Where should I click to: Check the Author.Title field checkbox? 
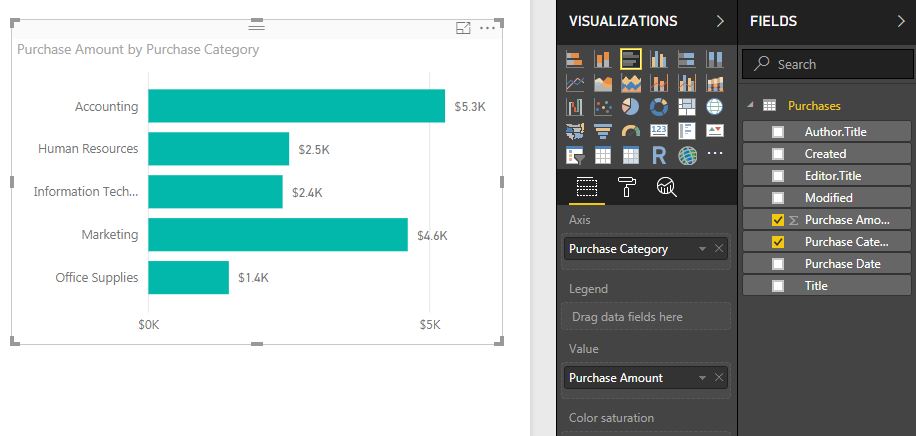click(x=778, y=132)
